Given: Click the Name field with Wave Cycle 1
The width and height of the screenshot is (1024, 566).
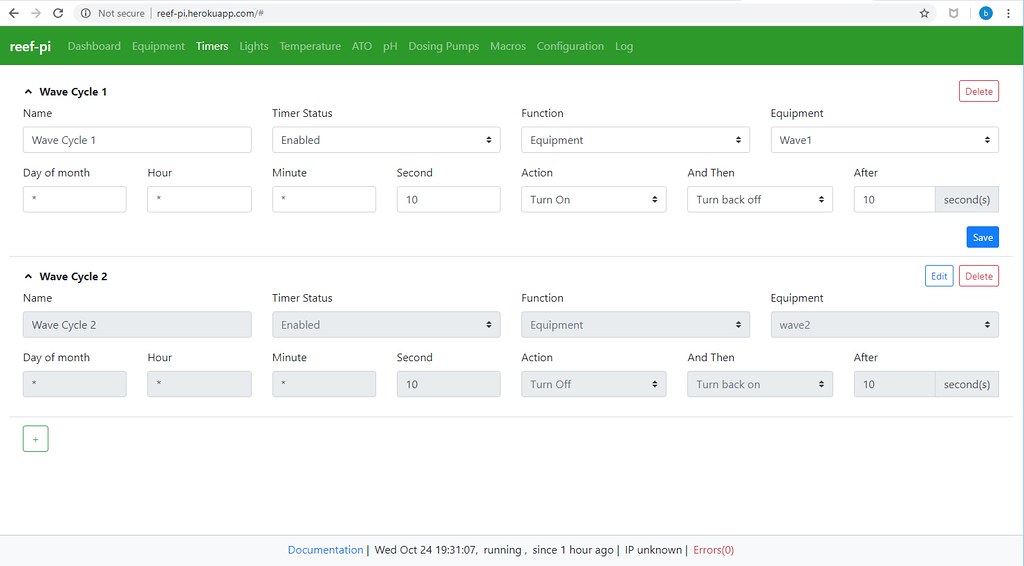Looking at the screenshot, I should tap(137, 140).
